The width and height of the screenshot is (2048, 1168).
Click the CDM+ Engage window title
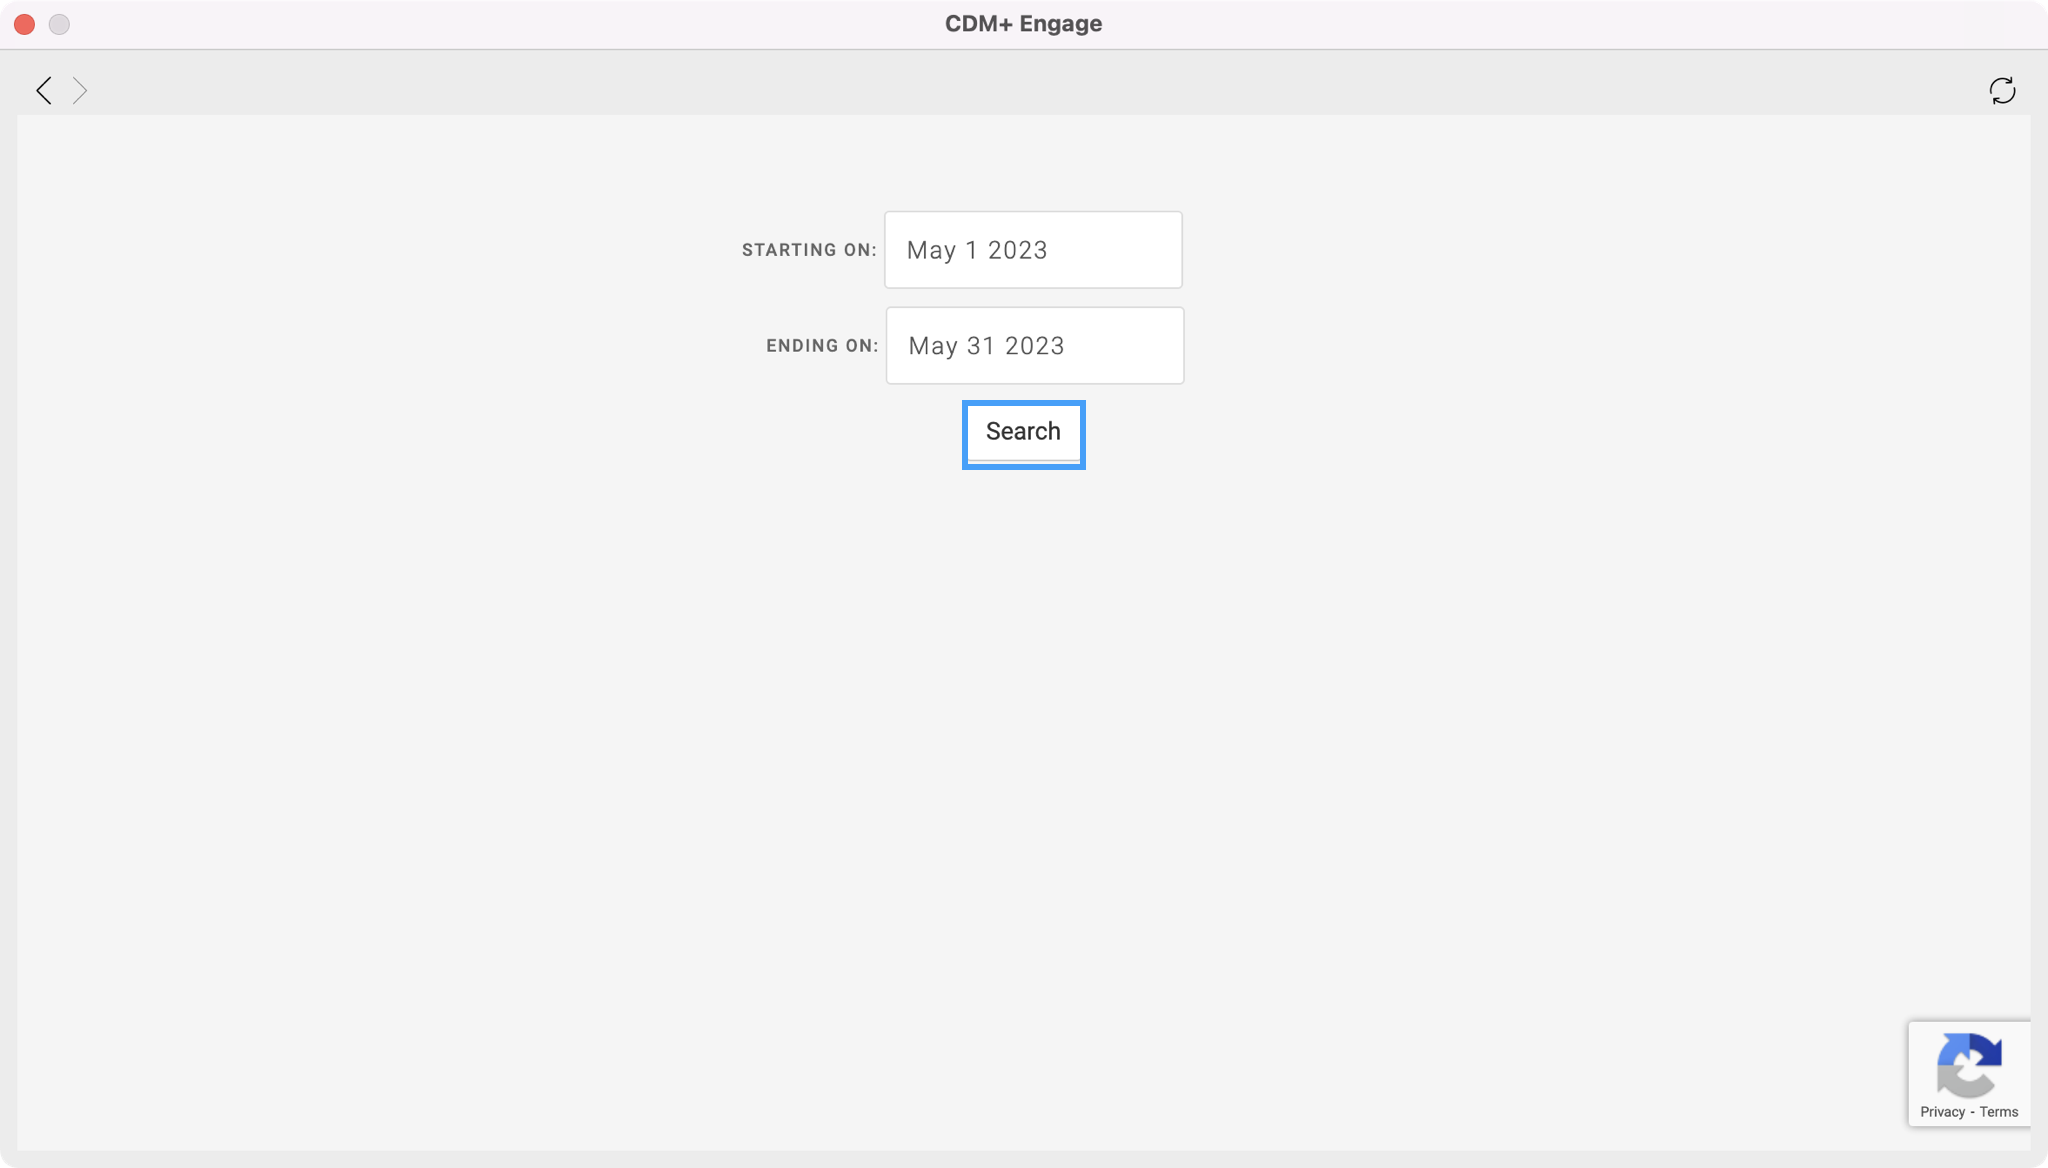pos(1023,24)
